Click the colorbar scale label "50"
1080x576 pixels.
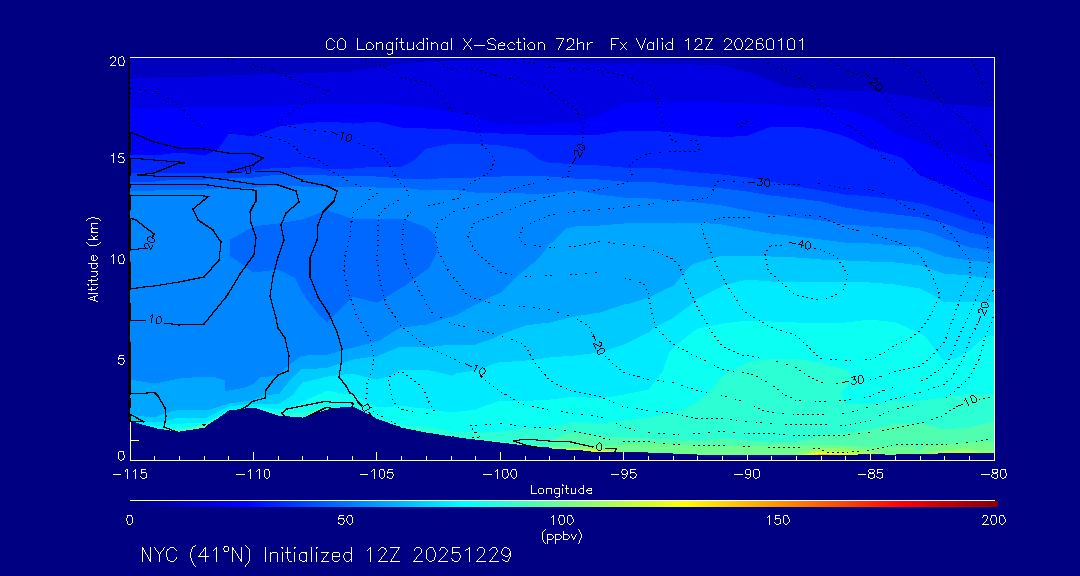[x=346, y=520]
